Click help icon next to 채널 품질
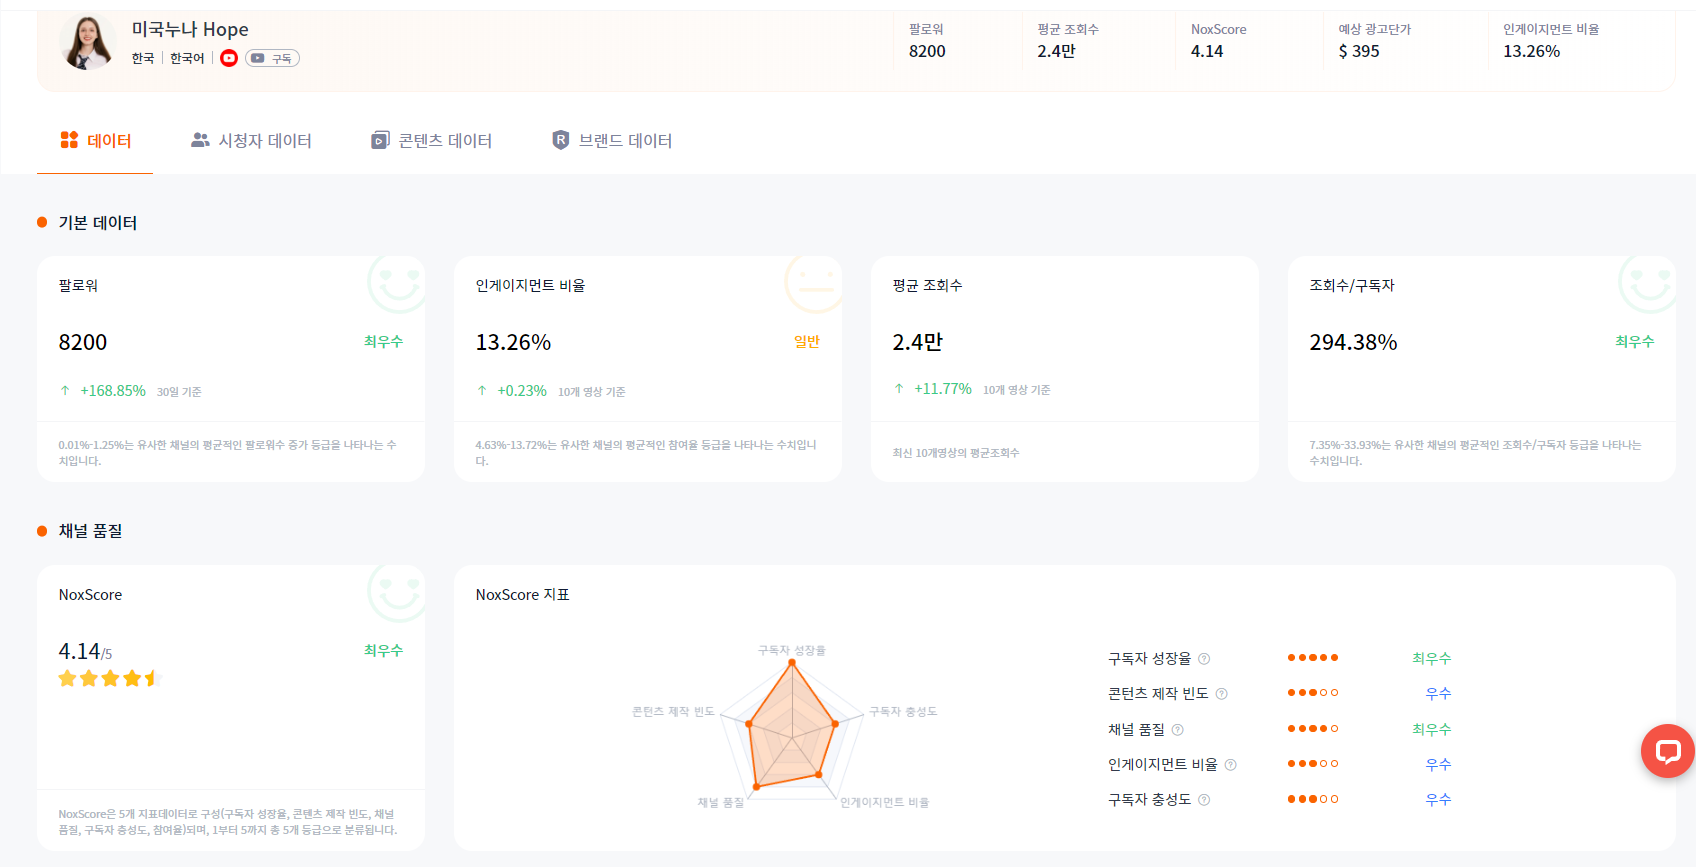 pos(1177,730)
